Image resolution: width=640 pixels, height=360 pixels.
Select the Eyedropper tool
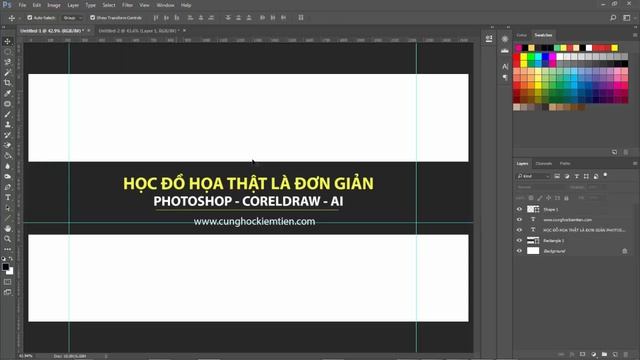coord(7,93)
